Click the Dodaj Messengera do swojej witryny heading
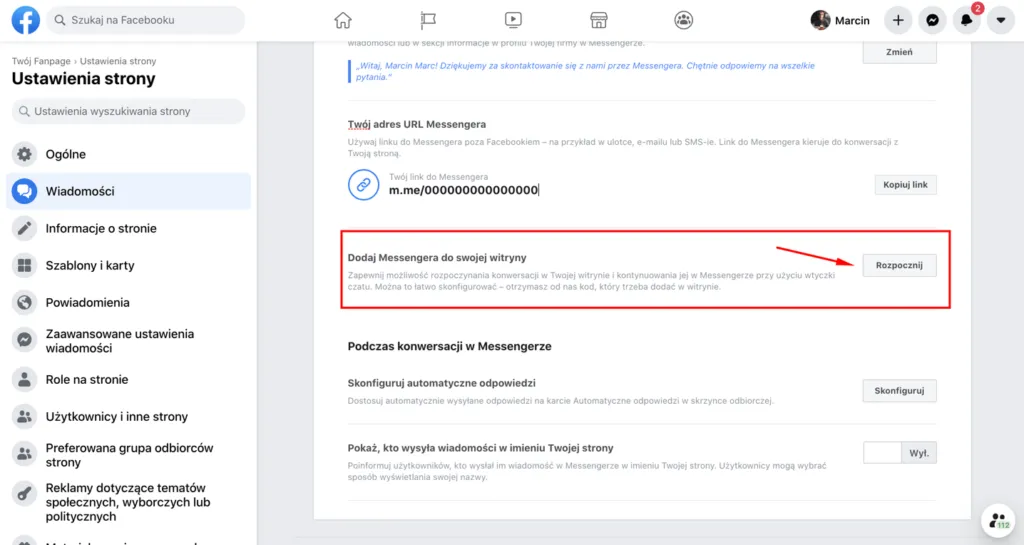The height and width of the screenshot is (545, 1024). [x=437, y=258]
